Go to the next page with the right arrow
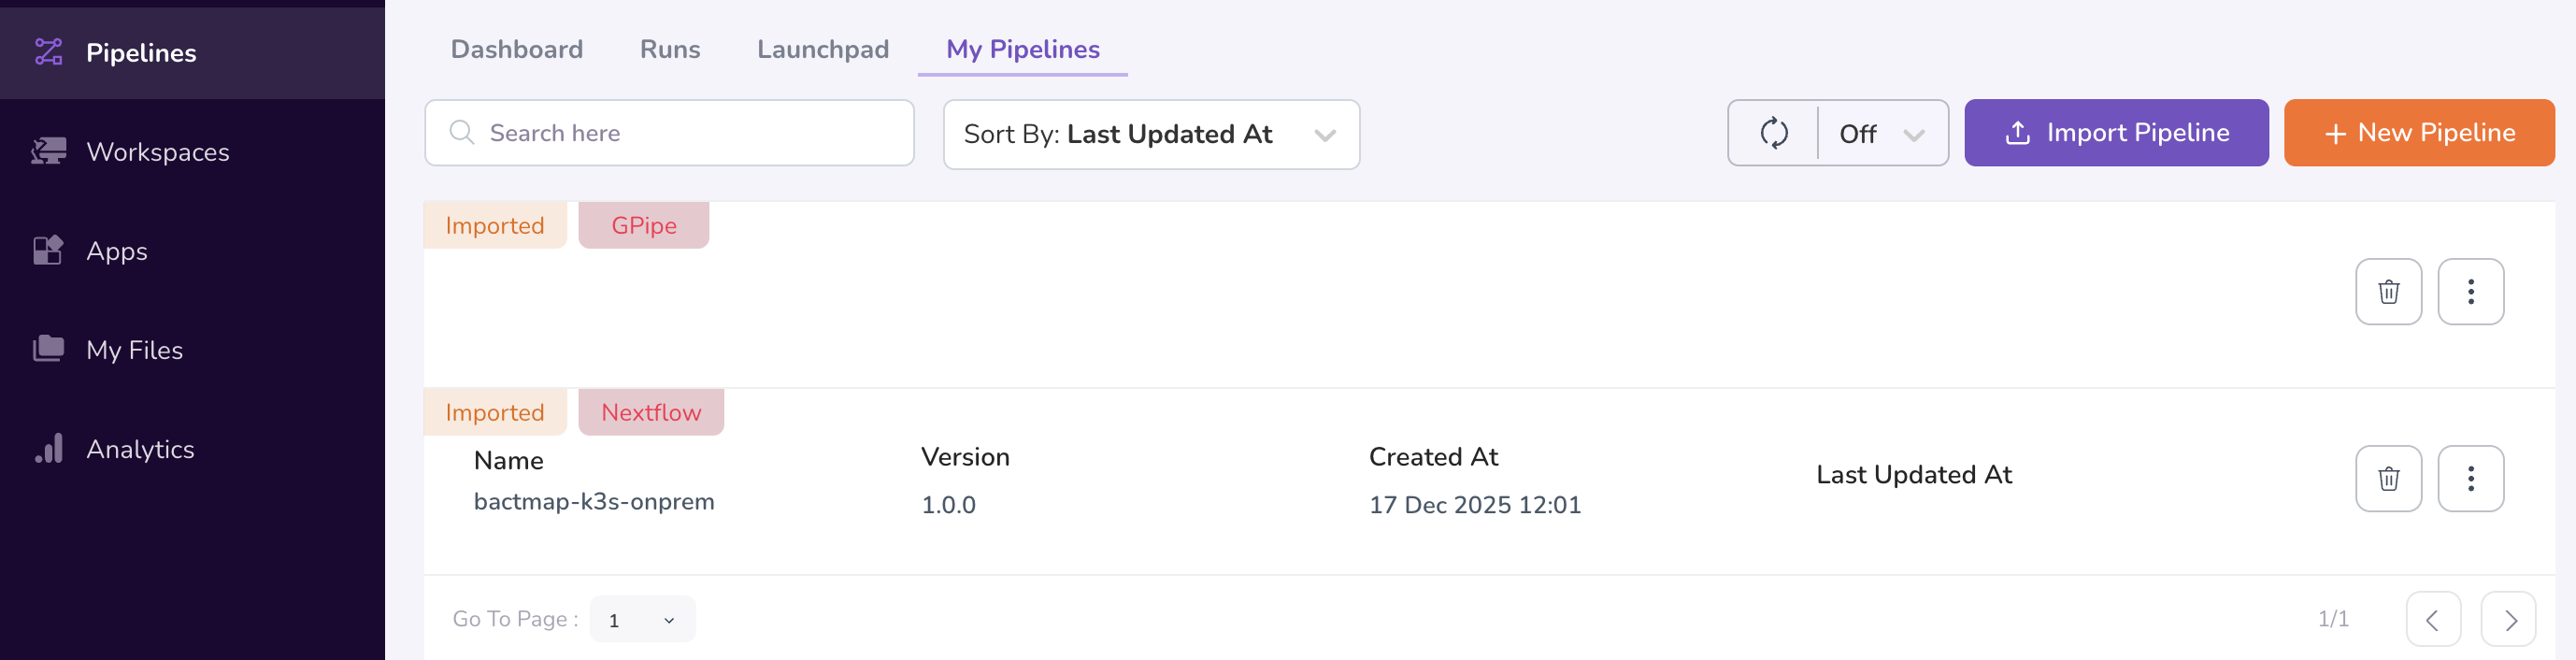Viewport: 2576px width, 660px height. coord(2509,618)
